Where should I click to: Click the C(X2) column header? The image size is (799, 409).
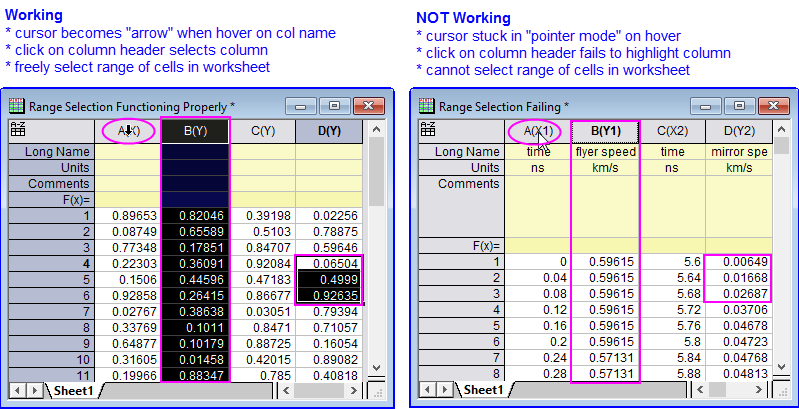coord(671,131)
